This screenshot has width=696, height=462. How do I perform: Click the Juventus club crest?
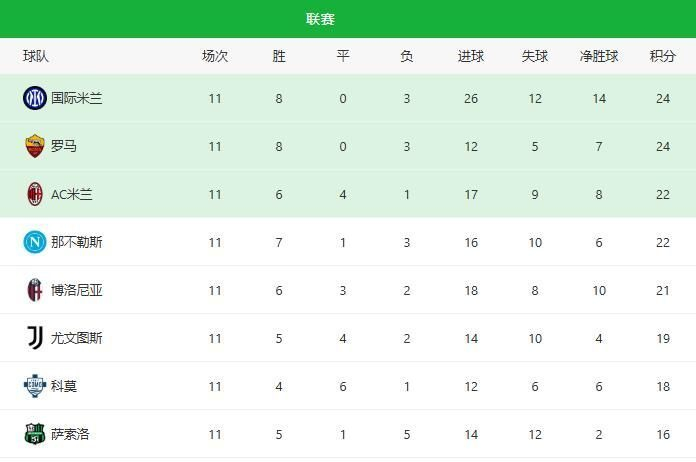(35, 338)
